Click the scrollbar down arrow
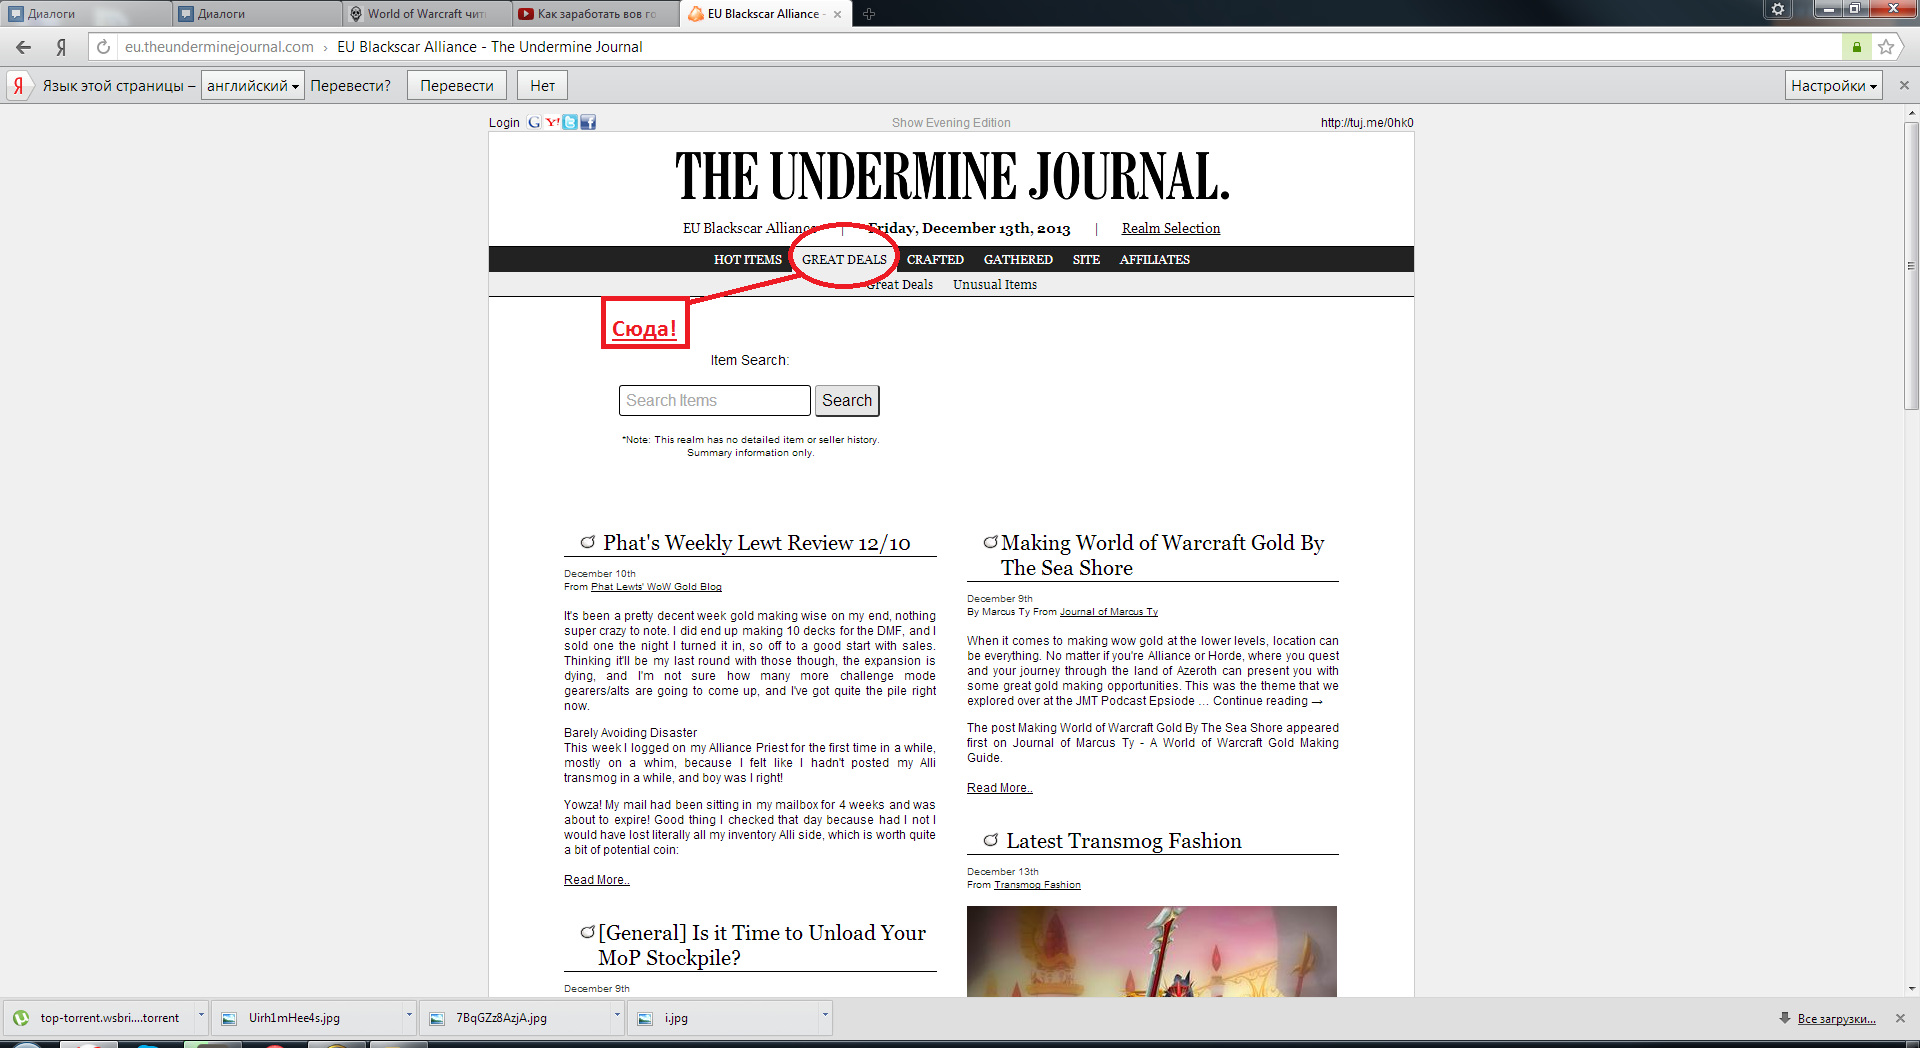This screenshot has height=1048, width=1920. point(1911,989)
